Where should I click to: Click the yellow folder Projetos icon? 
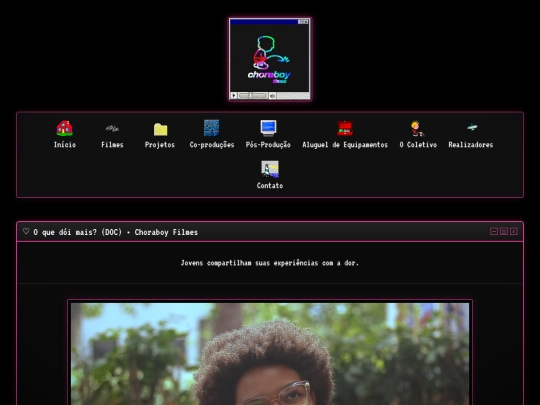tap(160, 129)
